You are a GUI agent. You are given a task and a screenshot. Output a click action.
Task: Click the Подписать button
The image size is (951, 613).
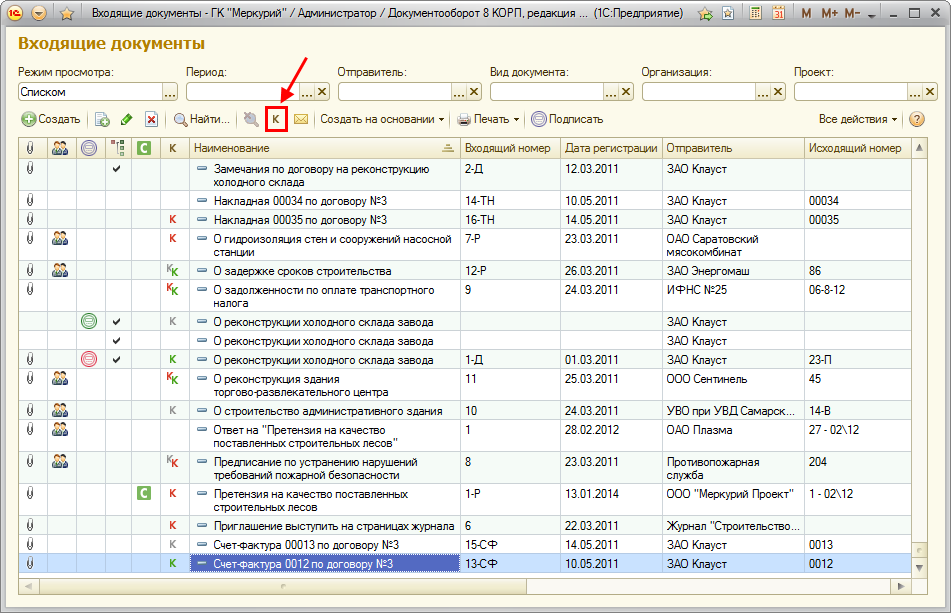567,119
